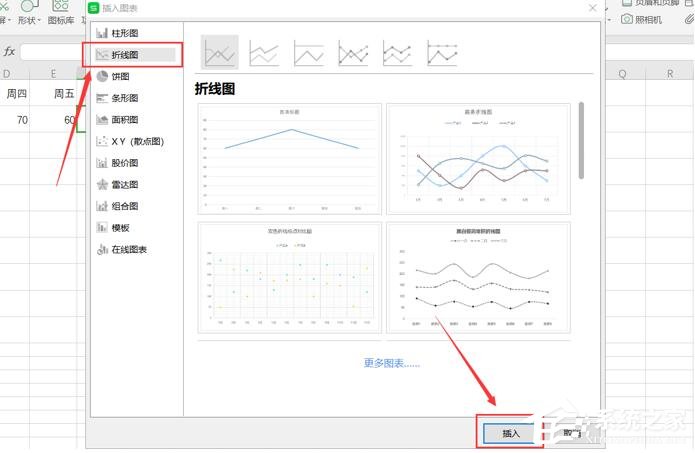
Task: Select 在线图表 online charts category
Action: coord(128,249)
